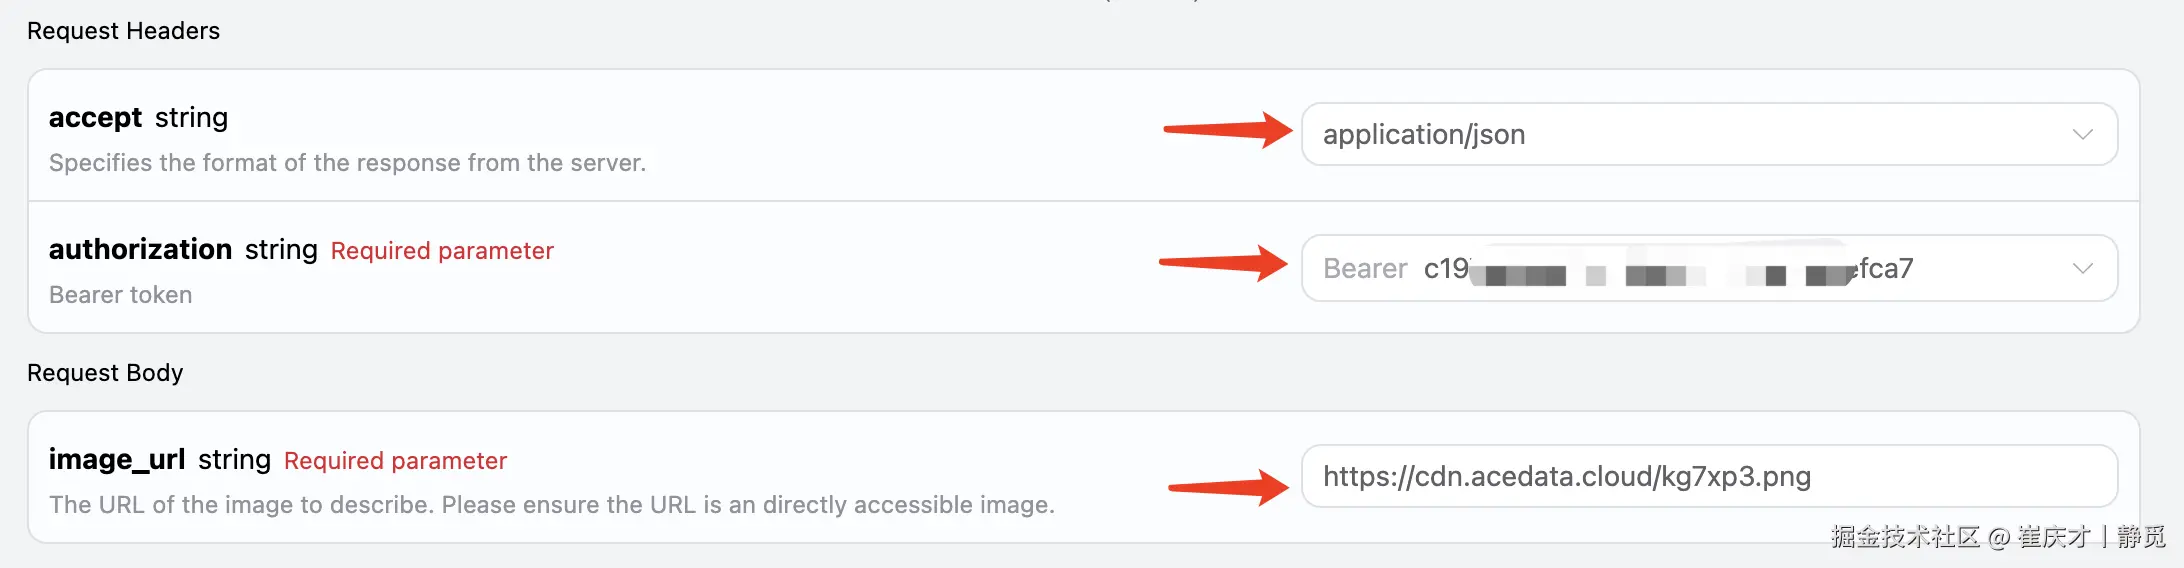Screen dimensions: 2184x568
Task: Click the 'Specifies the format of the response' description
Action: coord(347,163)
